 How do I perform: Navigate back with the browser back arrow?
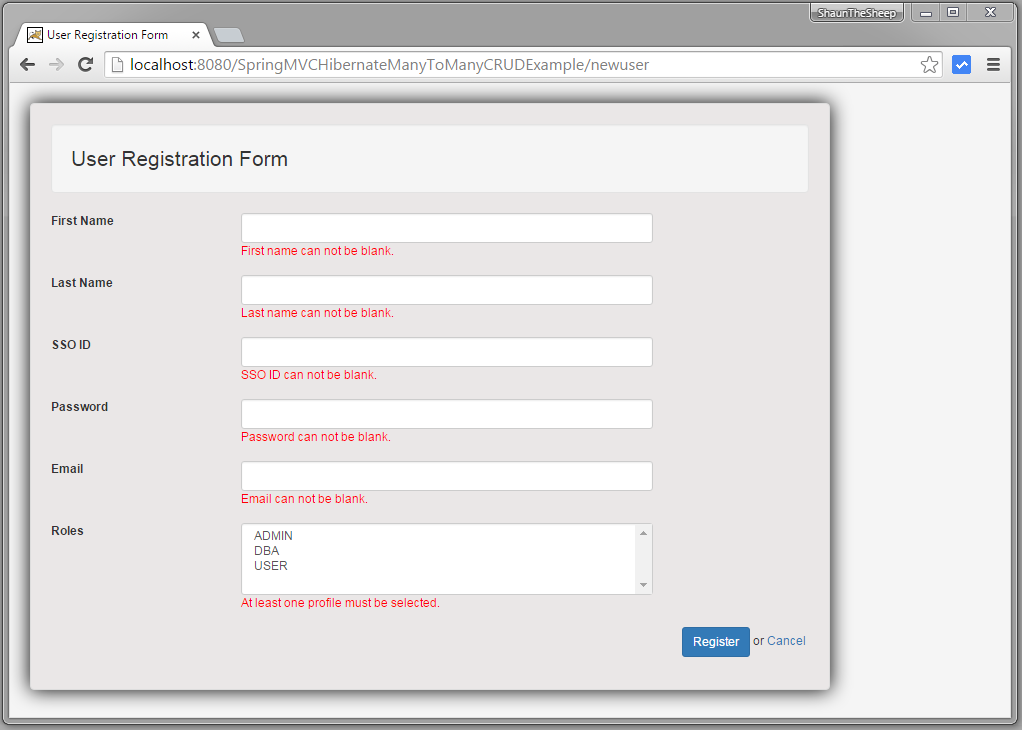point(27,64)
